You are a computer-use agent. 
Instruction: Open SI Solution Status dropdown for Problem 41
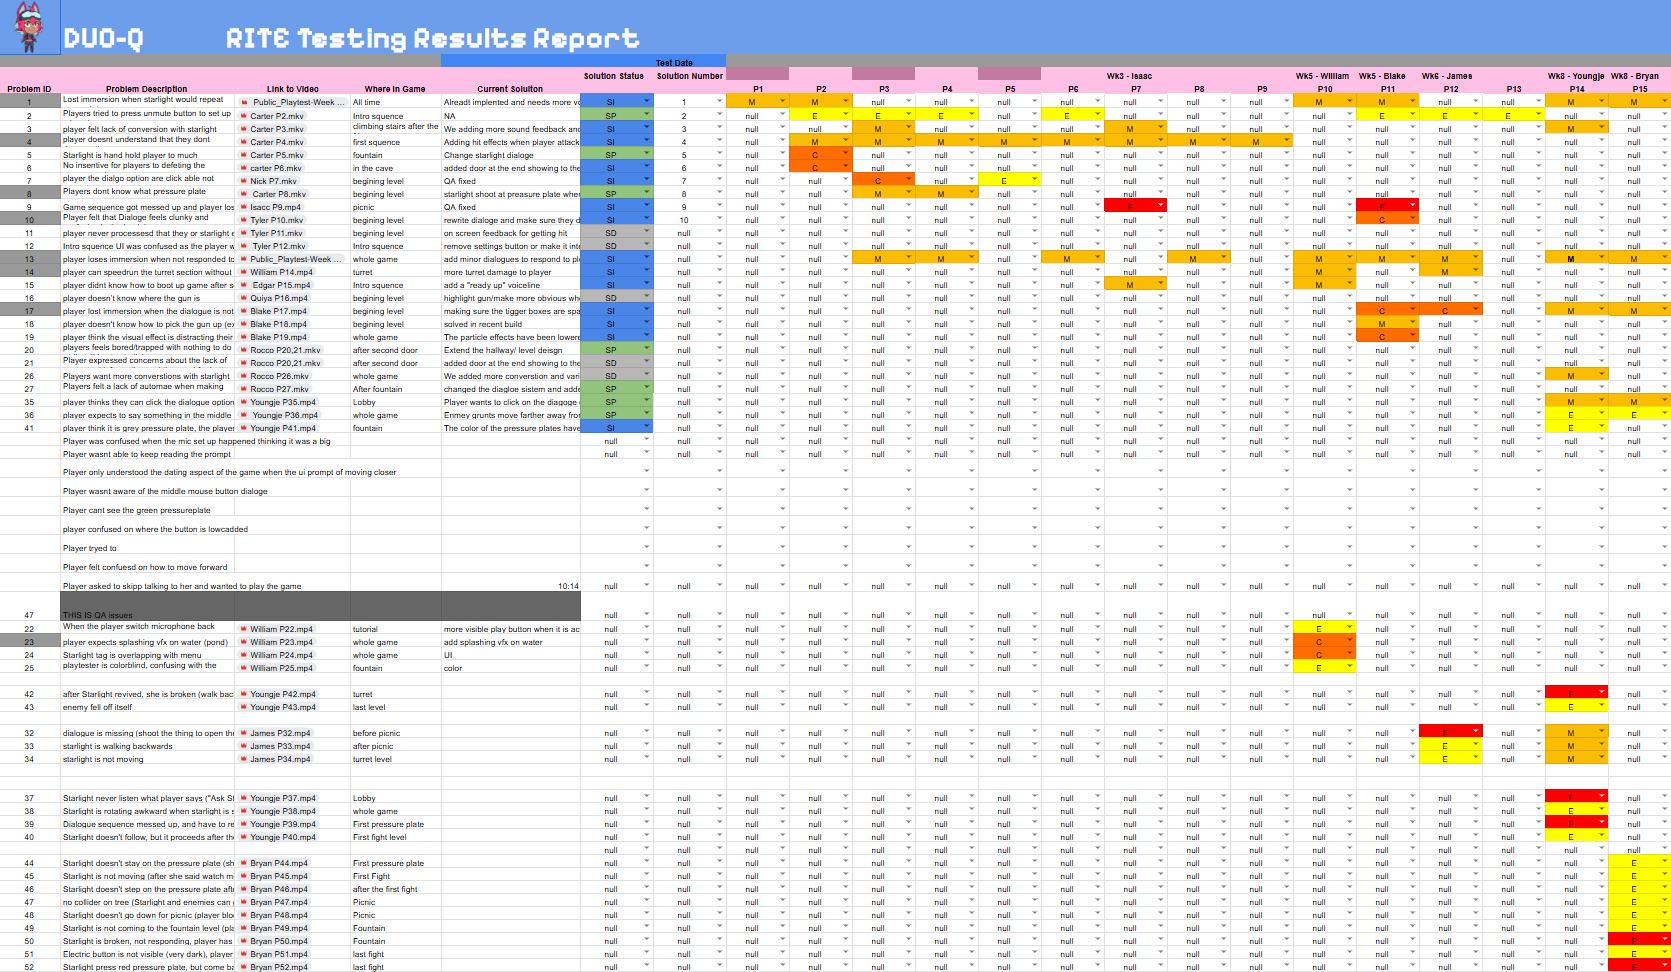point(646,427)
